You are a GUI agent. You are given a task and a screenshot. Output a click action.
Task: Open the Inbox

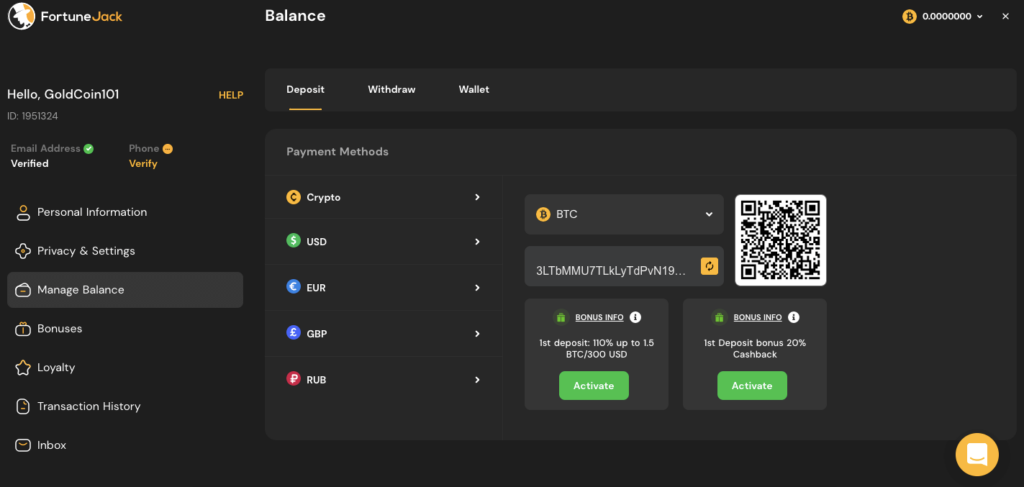125,445
